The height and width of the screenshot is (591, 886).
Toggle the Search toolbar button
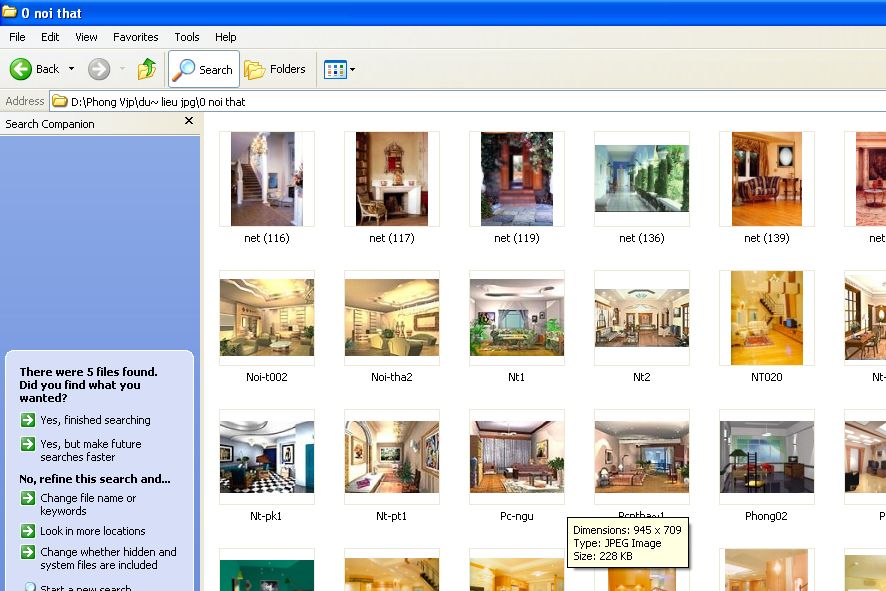[x=204, y=69]
